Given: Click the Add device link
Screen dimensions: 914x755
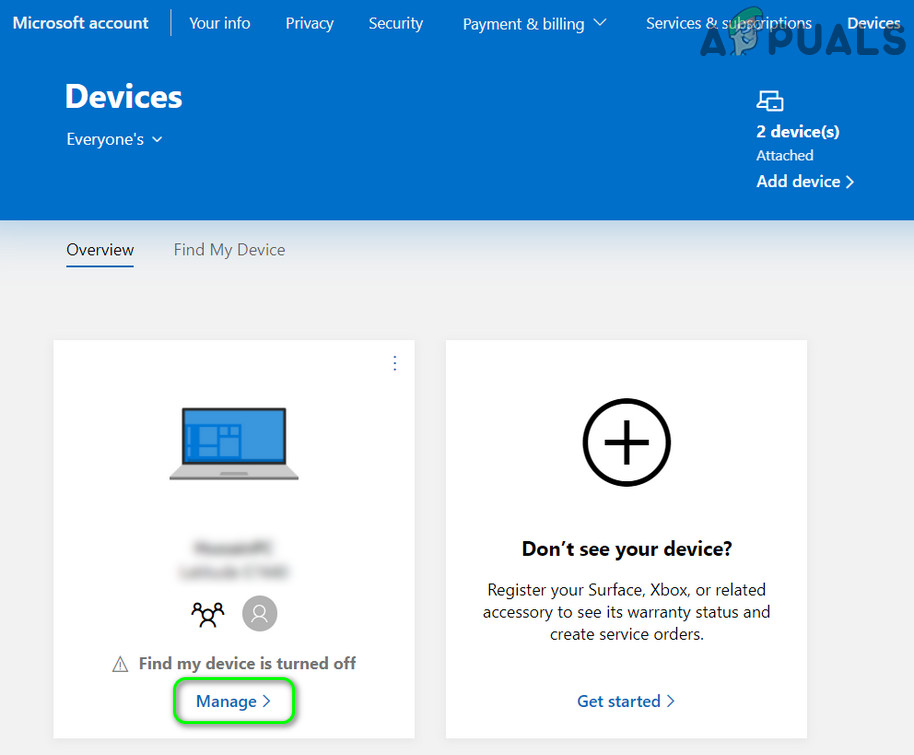Looking at the screenshot, I should point(805,181).
